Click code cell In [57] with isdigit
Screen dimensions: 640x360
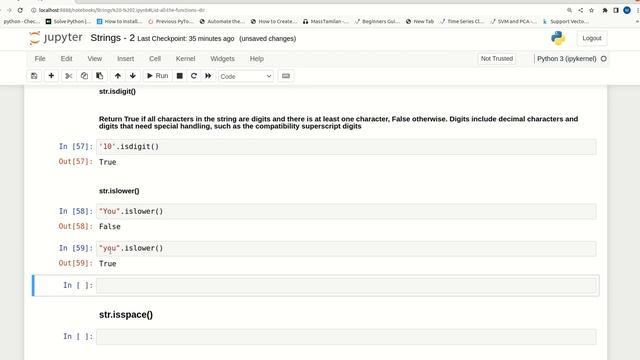coord(346,147)
